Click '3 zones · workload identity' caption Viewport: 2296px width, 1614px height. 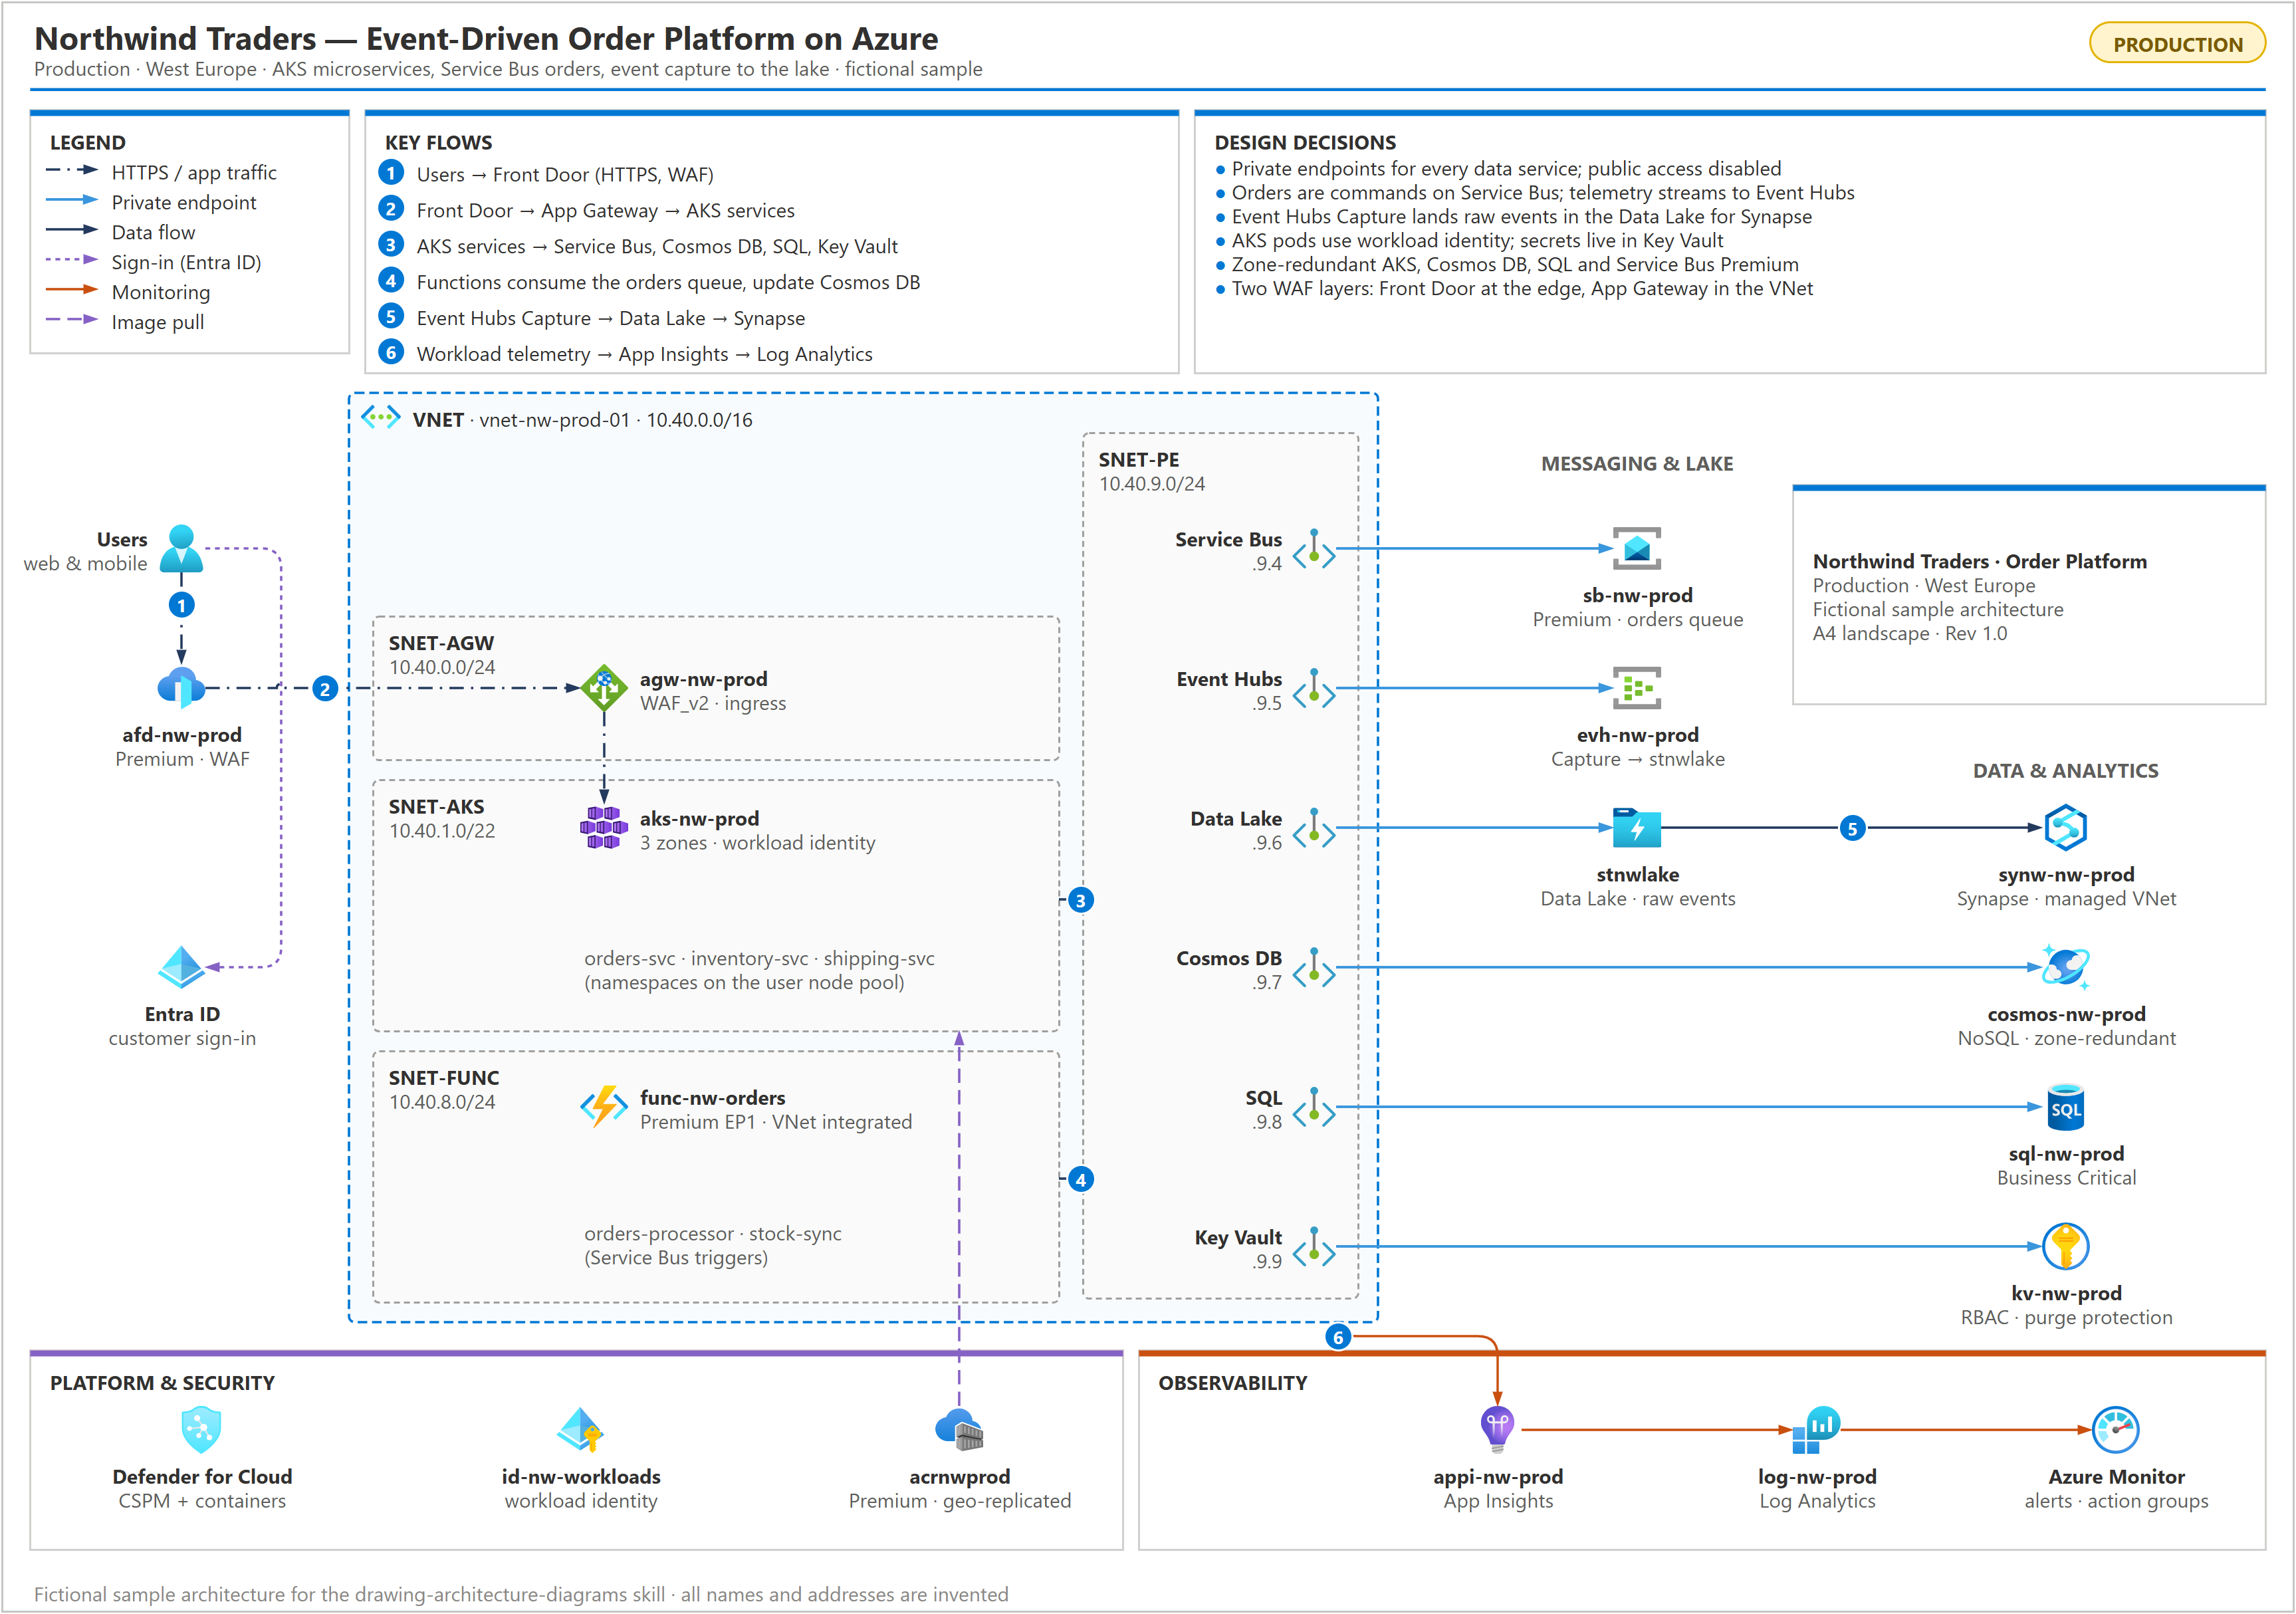pos(758,843)
